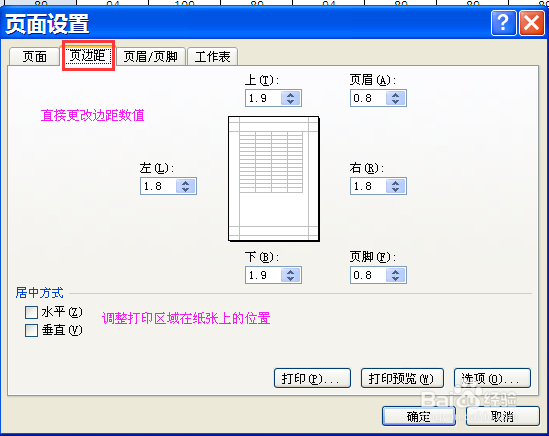
Task: Enable the 水平(Z) centering checkbox
Action: 32,312
